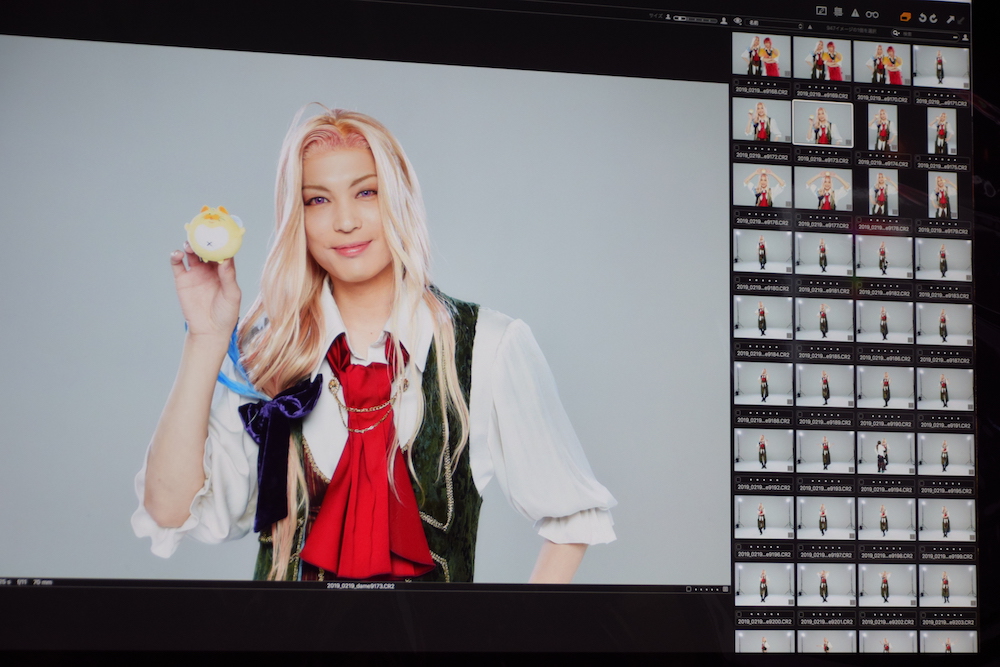The image size is (1000, 667).
Task: Set star rating dots on e9177.CR2
Action: coord(824,218)
